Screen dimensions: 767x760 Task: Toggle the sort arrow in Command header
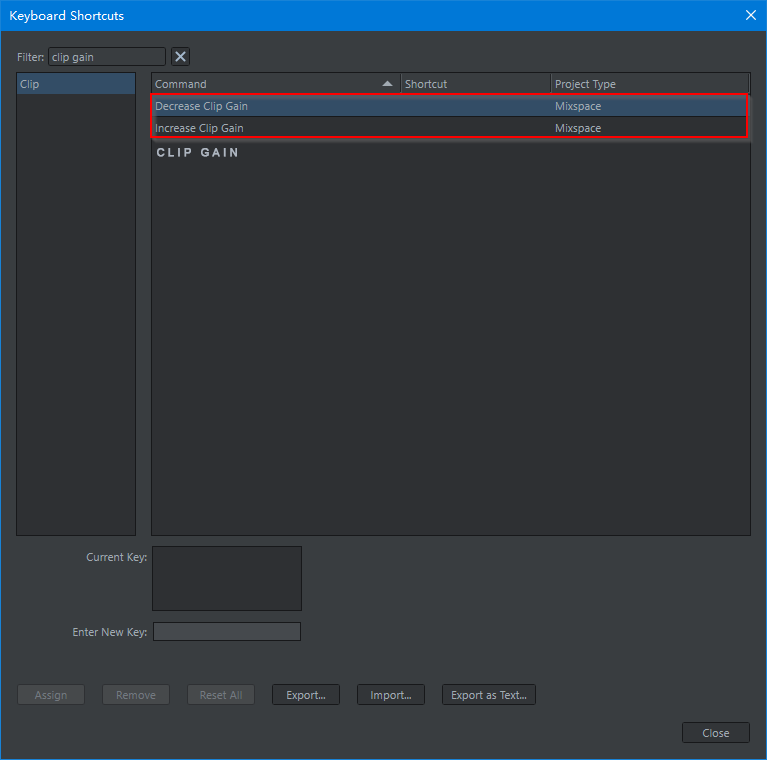point(387,84)
